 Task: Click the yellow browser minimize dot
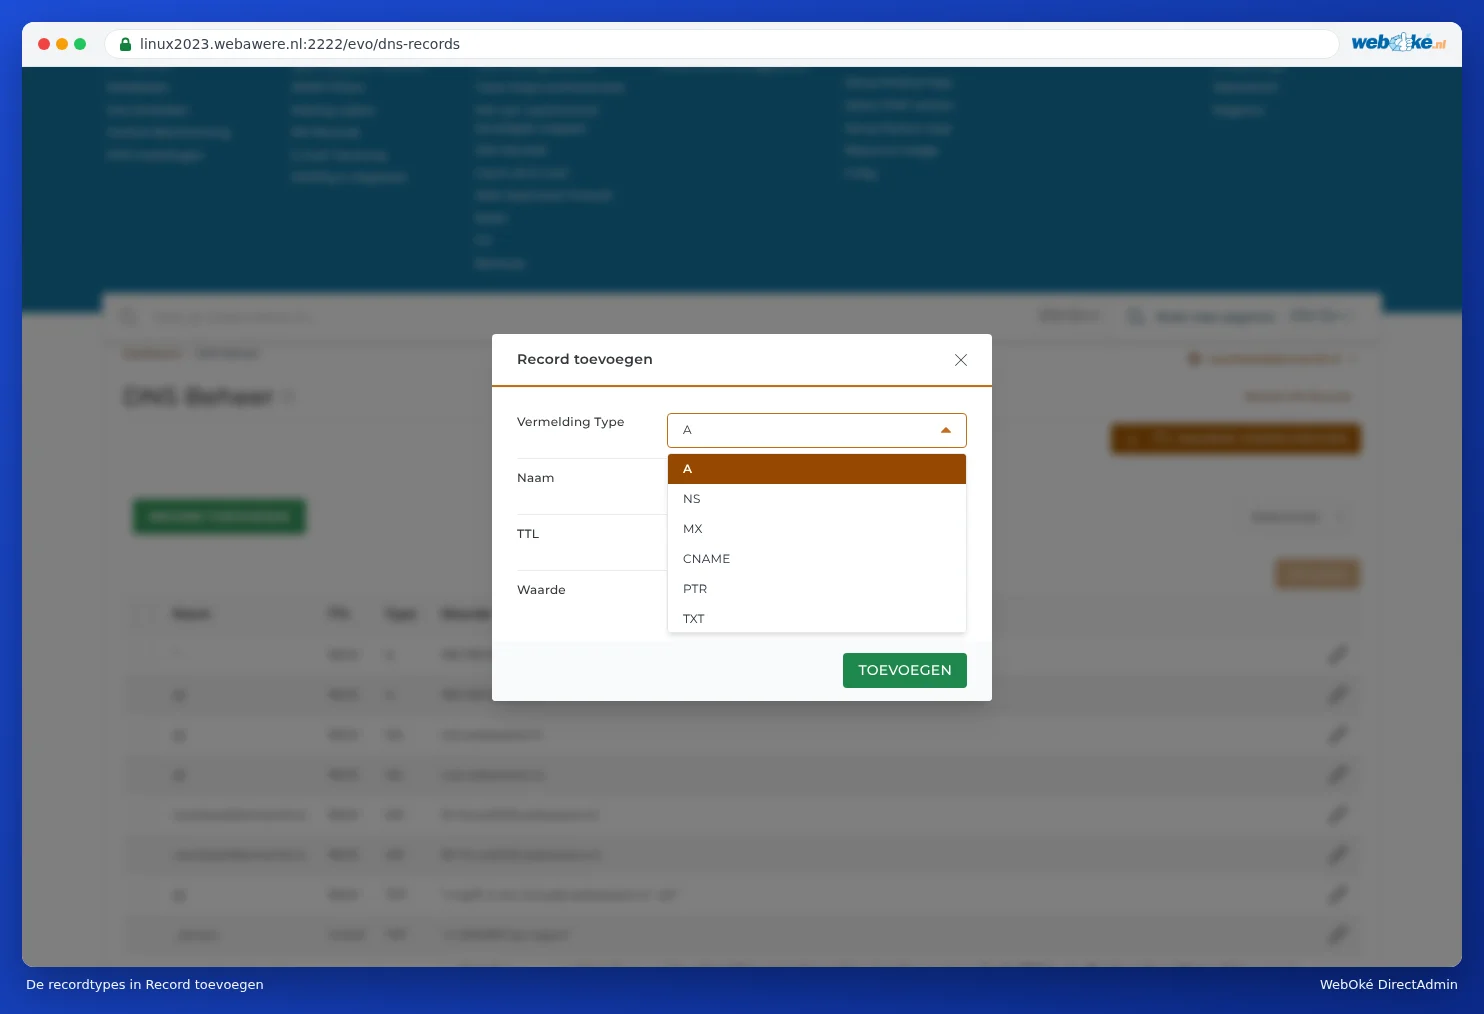pyautogui.click(x=62, y=44)
